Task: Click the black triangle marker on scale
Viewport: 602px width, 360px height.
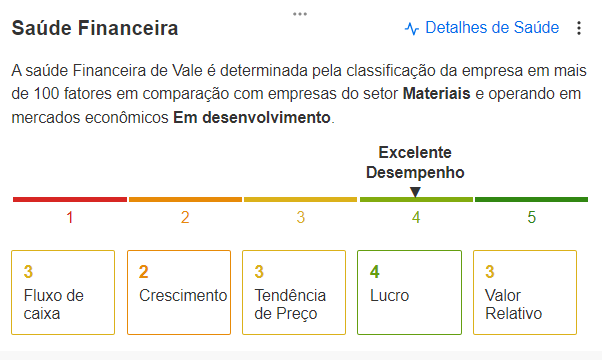Action: (x=415, y=192)
